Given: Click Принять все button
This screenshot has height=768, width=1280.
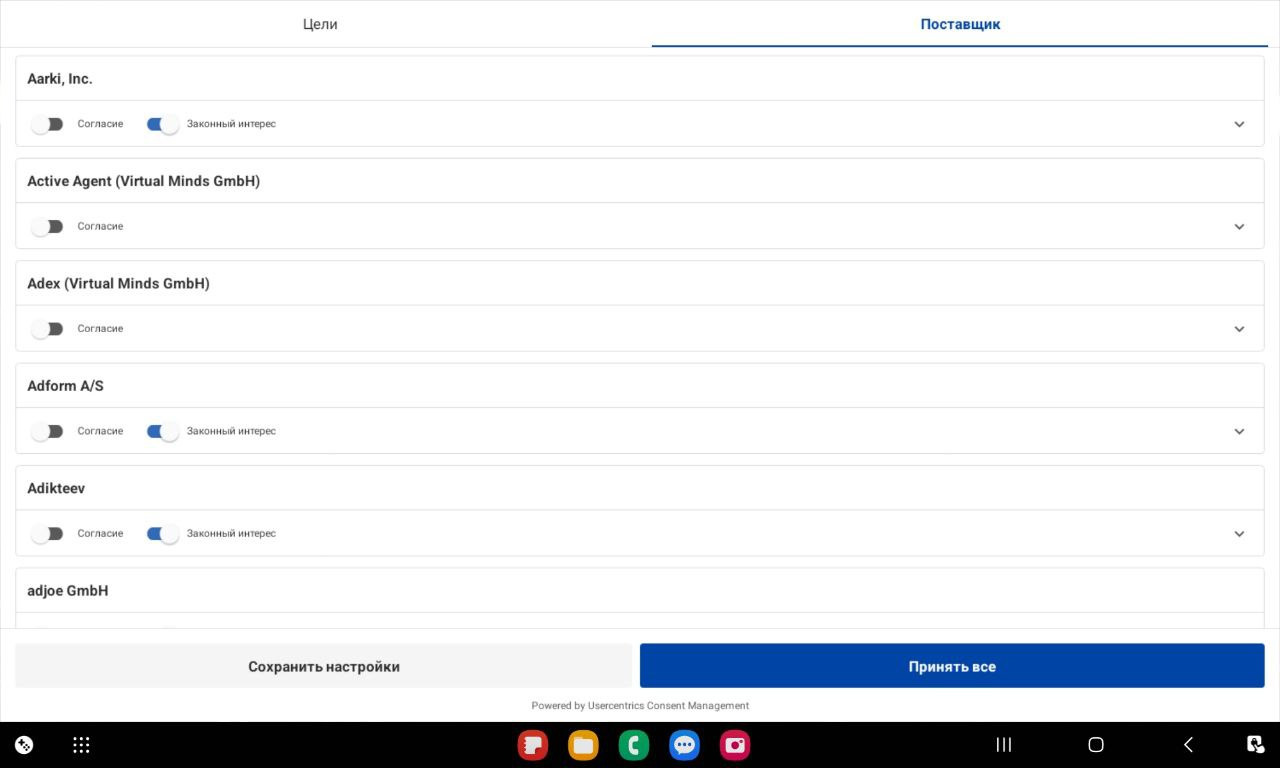Looking at the screenshot, I should (x=952, y=666).
